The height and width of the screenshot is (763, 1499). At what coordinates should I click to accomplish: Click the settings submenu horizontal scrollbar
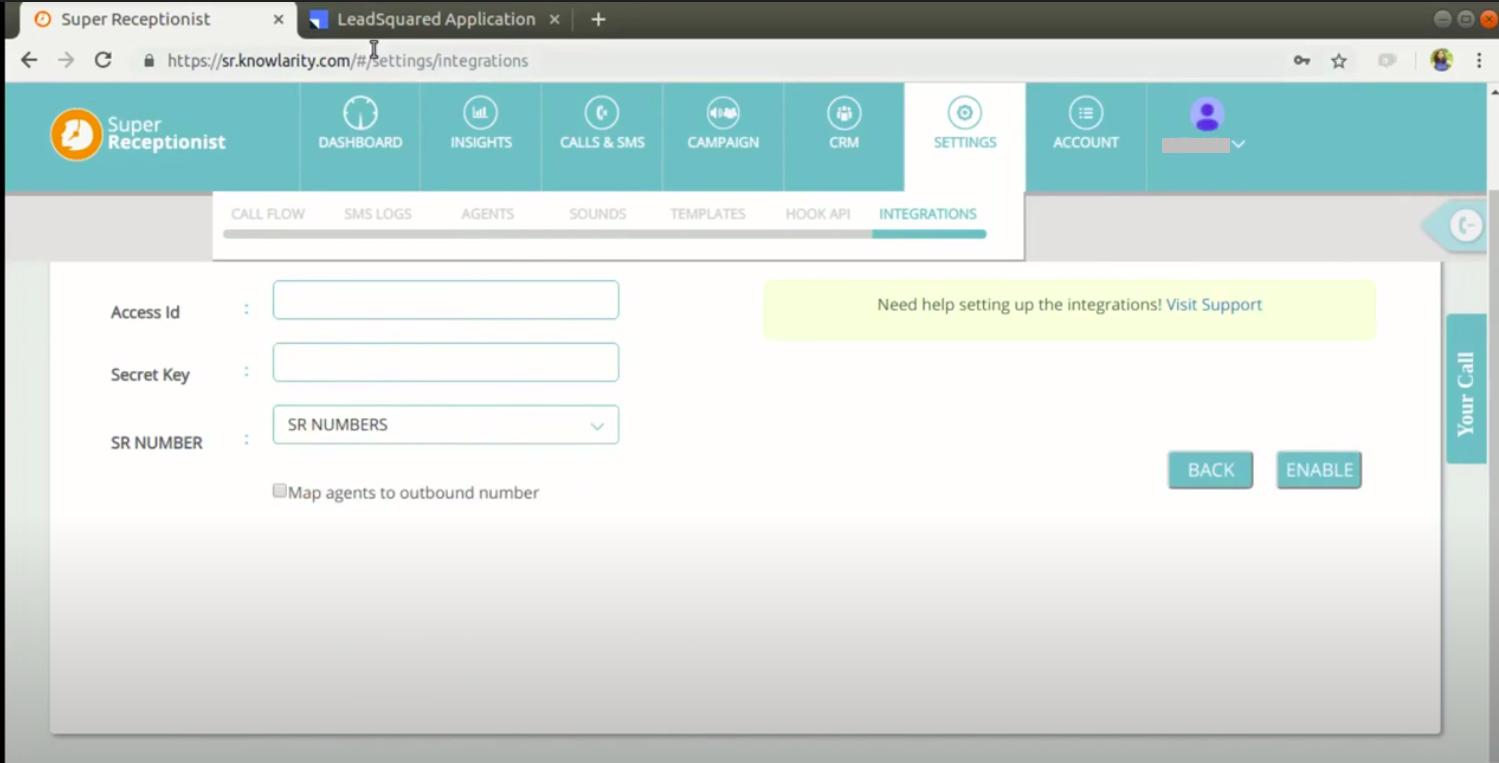tap(605, 234)
